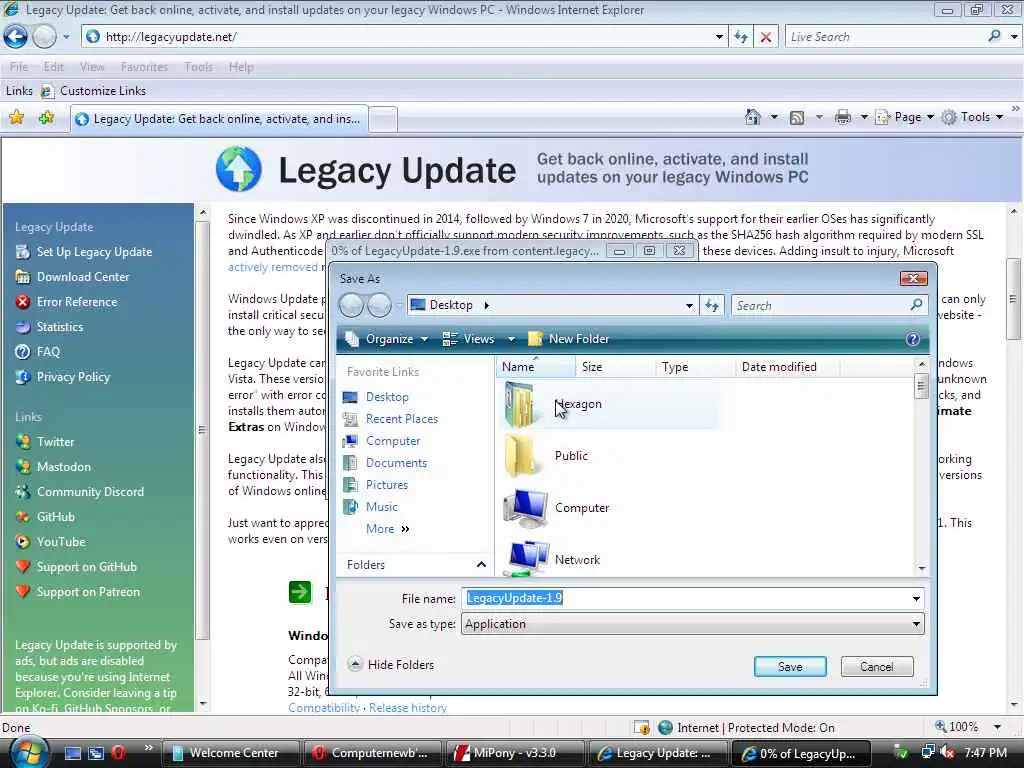Click the Mastodon icon in sidebar
Screen dimensions: 1024x768
(23, 466)
